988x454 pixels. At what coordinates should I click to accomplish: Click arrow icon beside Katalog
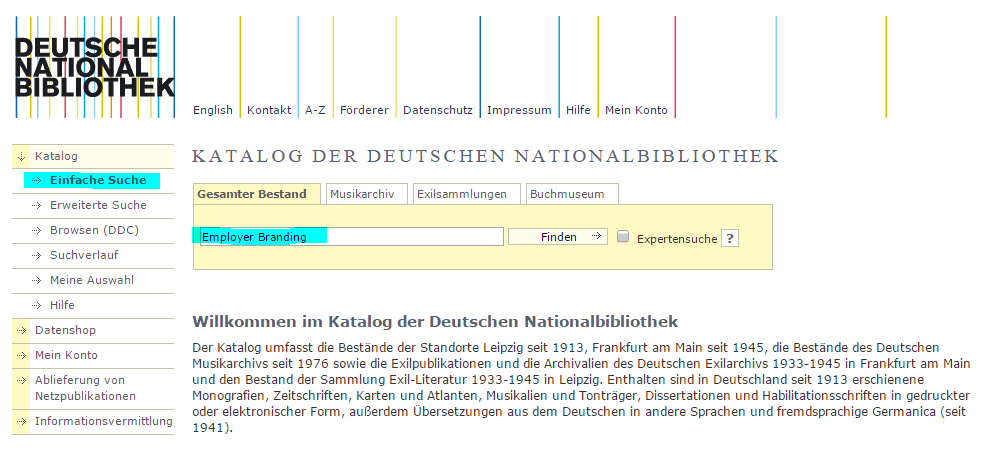pos(21,156)
